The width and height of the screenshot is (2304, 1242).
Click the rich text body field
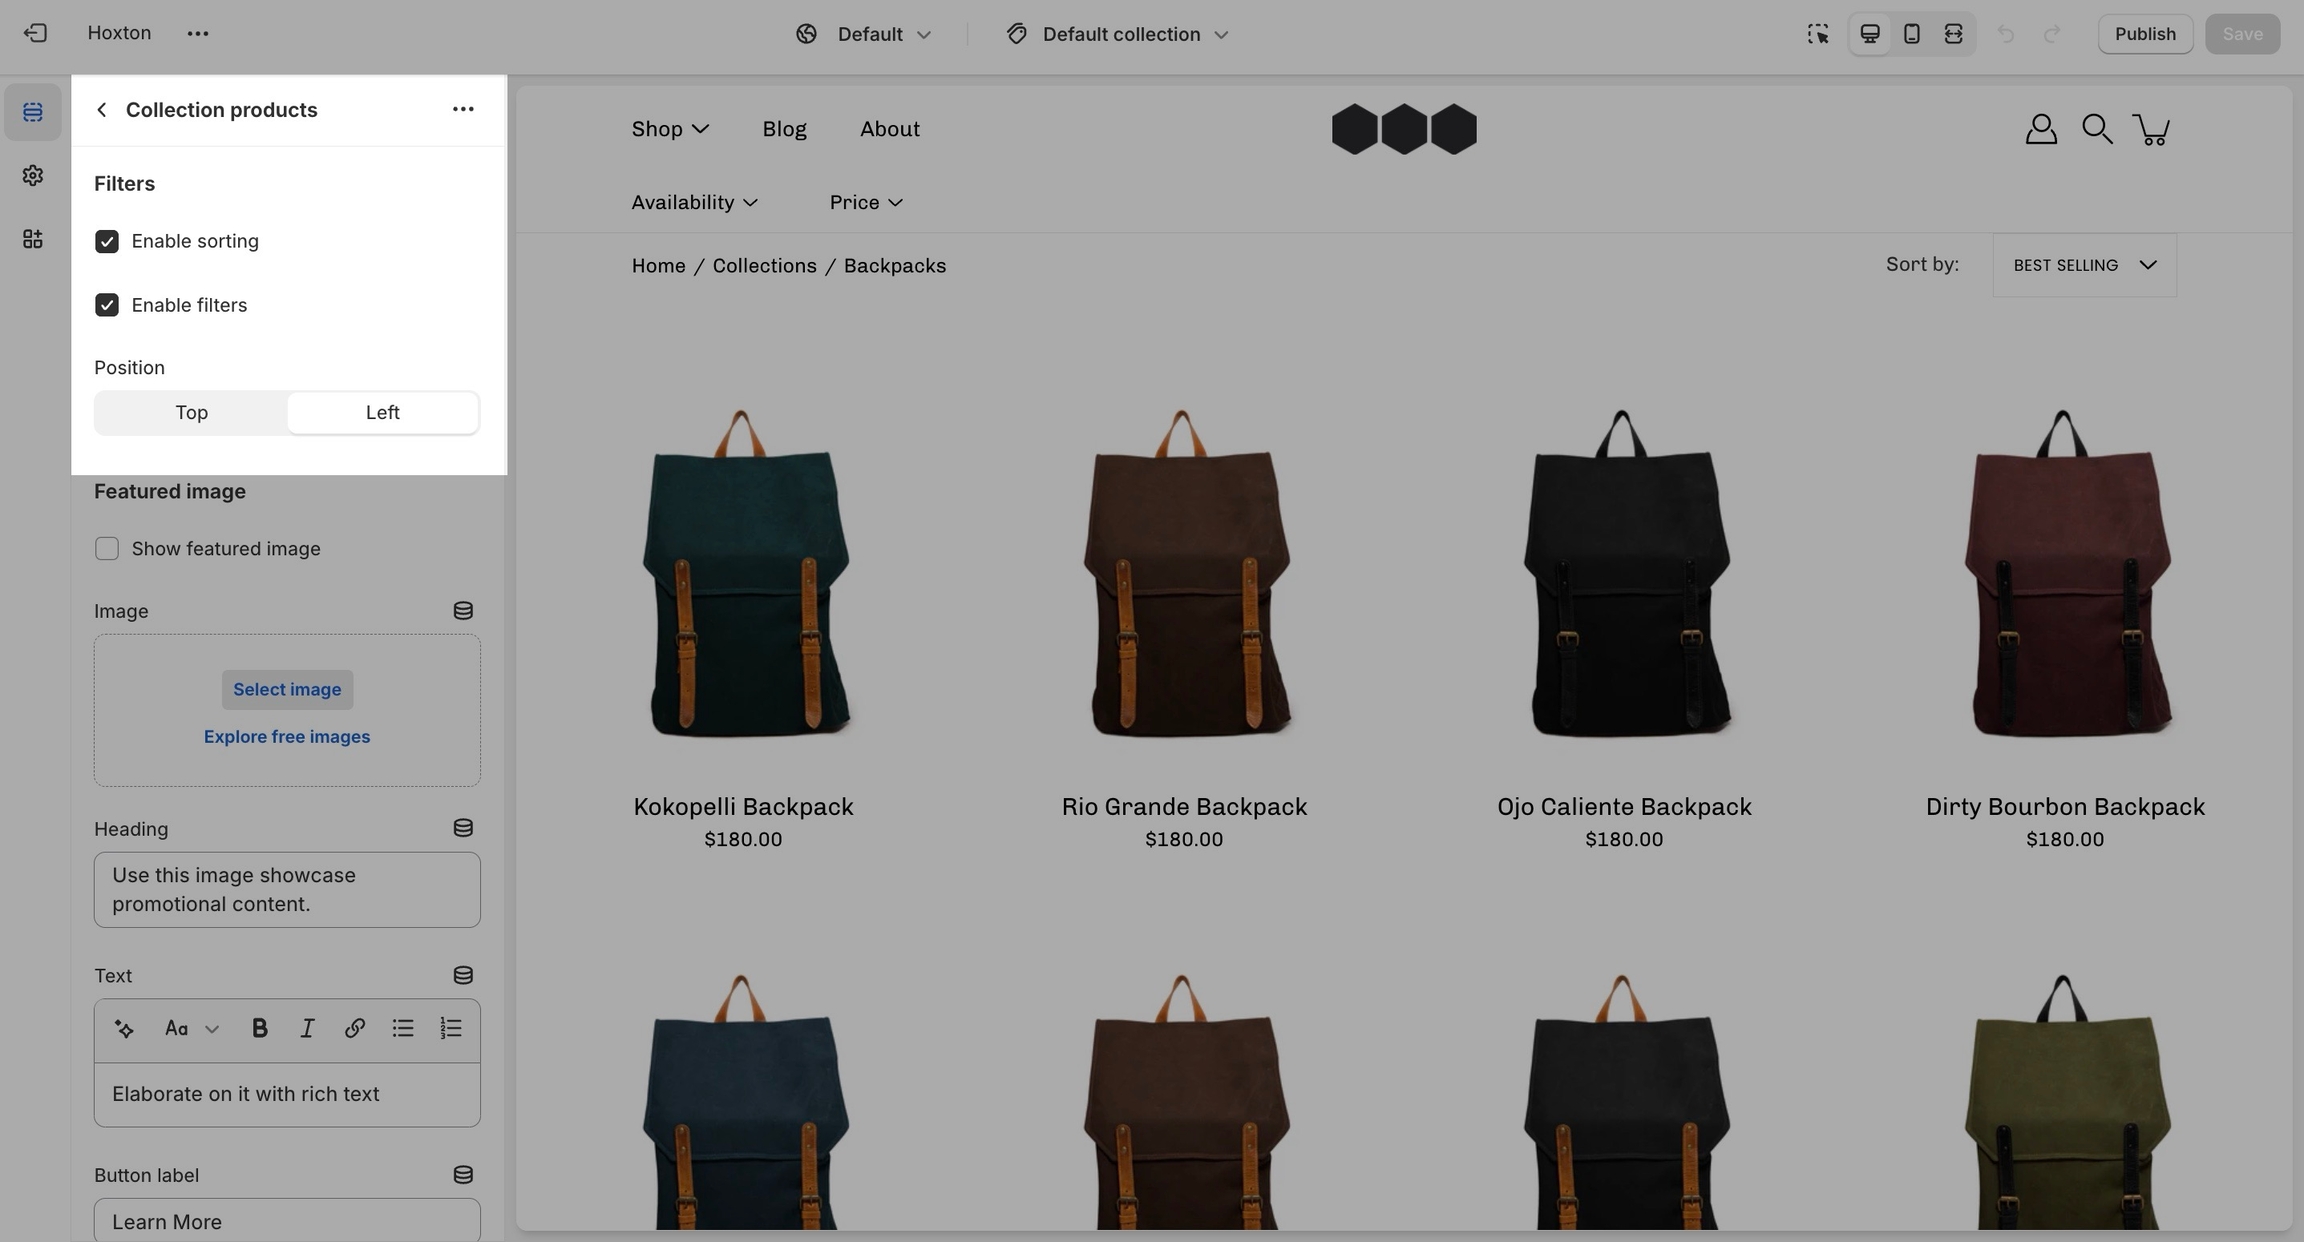click(287, 1095)
